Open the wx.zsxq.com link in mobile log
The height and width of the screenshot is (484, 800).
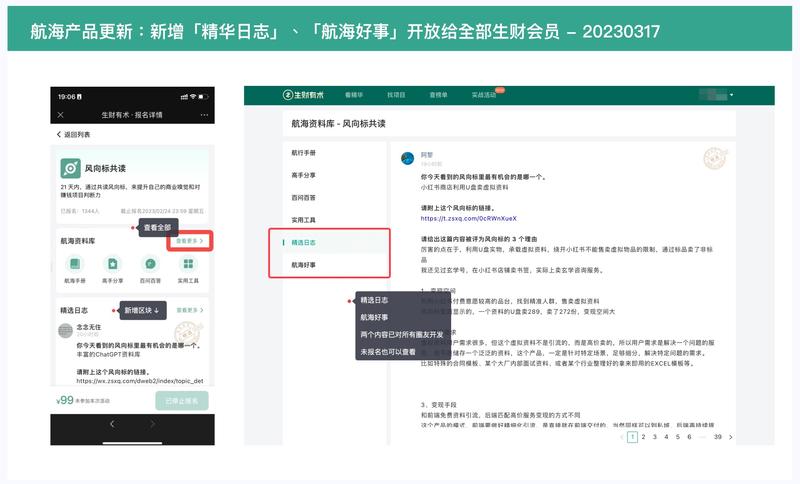tap(140, 381)
